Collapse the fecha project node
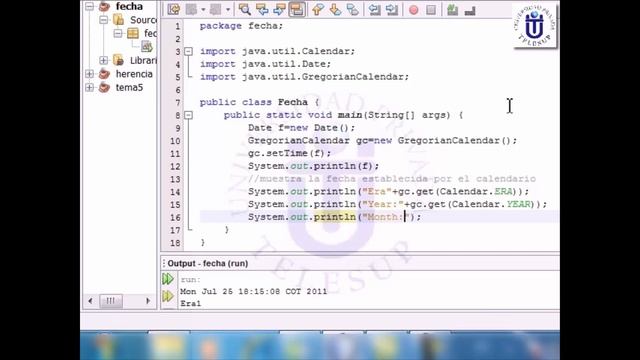 tap(89, 6)
